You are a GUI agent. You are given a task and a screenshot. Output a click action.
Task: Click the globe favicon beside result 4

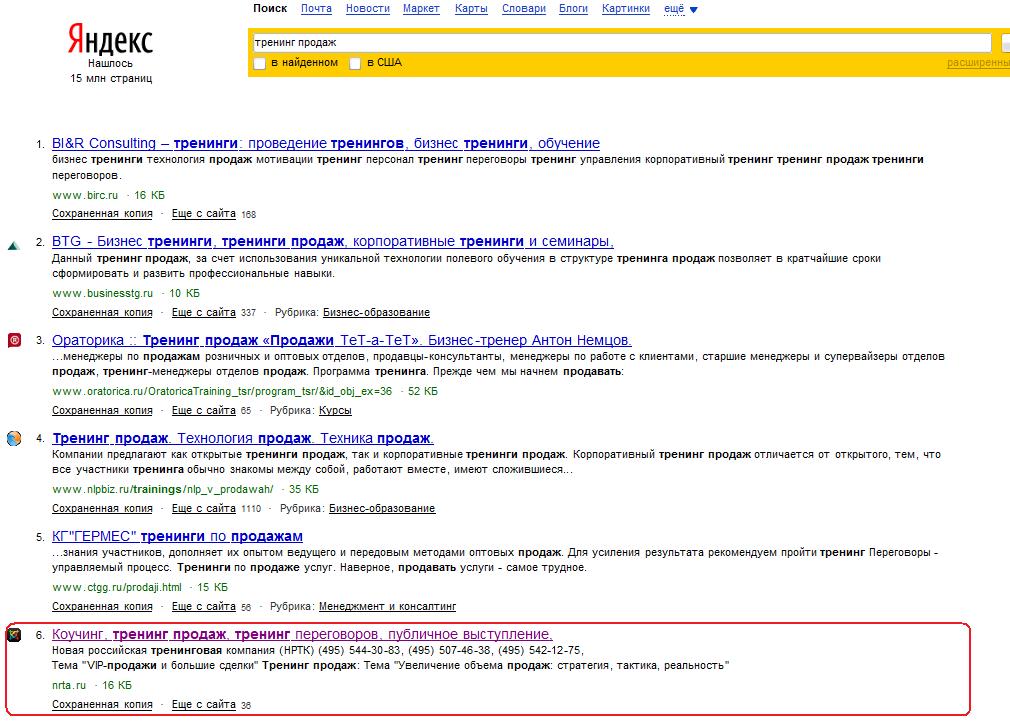tap(14, 438)
